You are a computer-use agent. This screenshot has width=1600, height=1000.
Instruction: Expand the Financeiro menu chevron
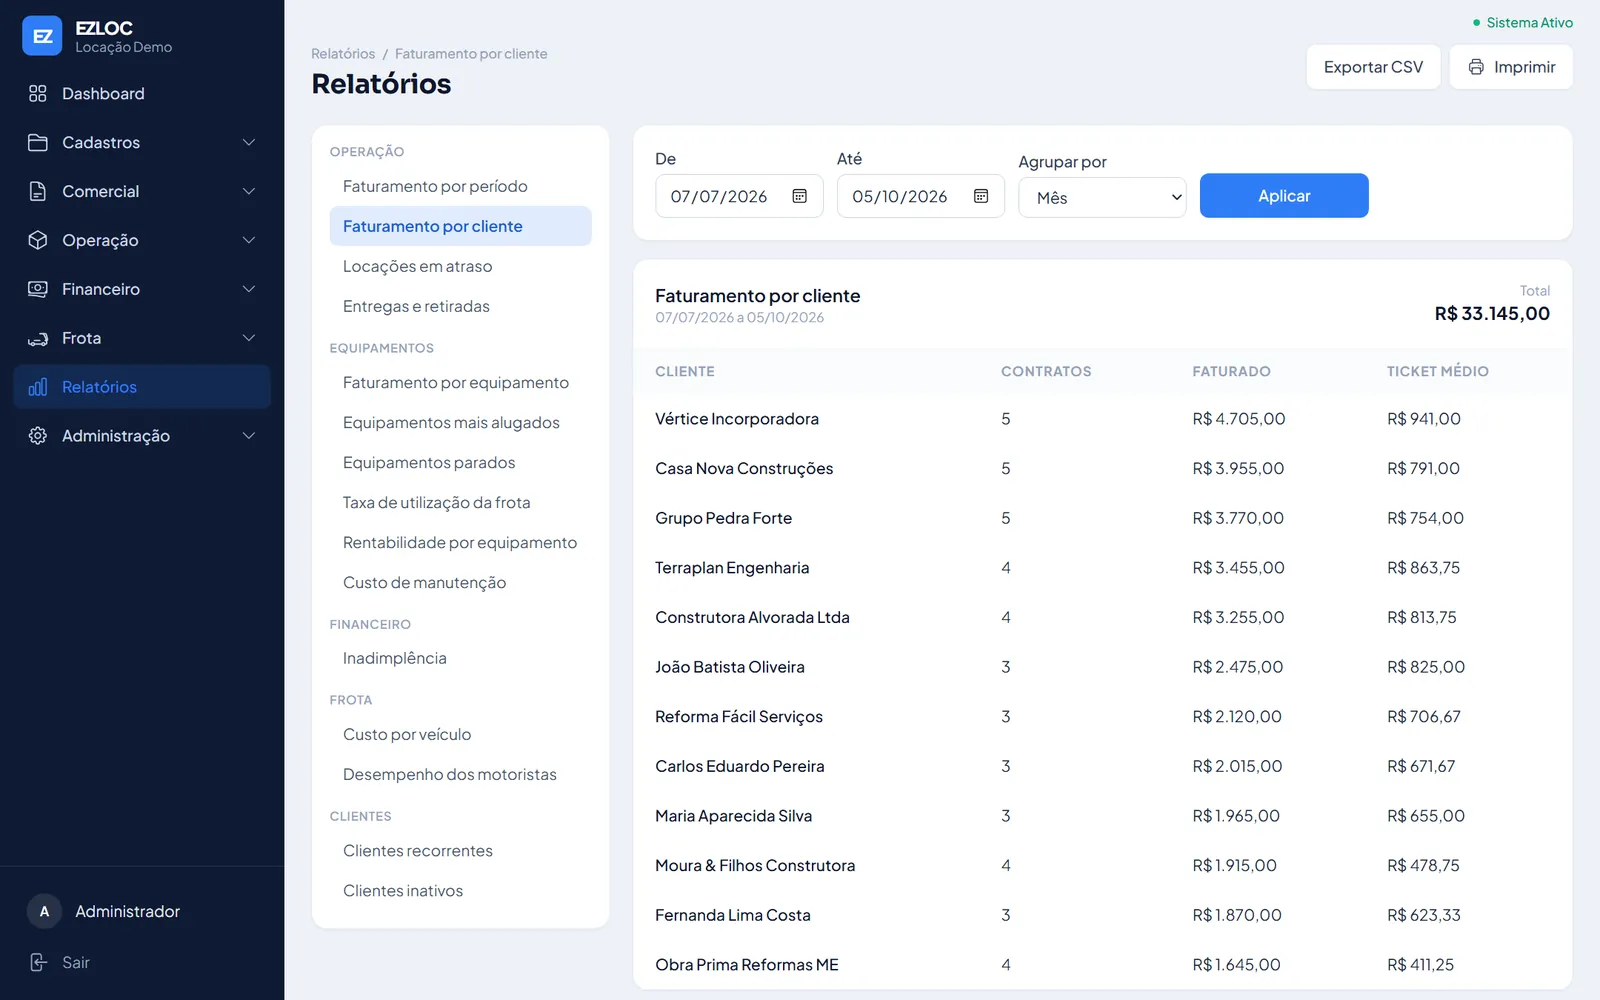pos(249,289)
